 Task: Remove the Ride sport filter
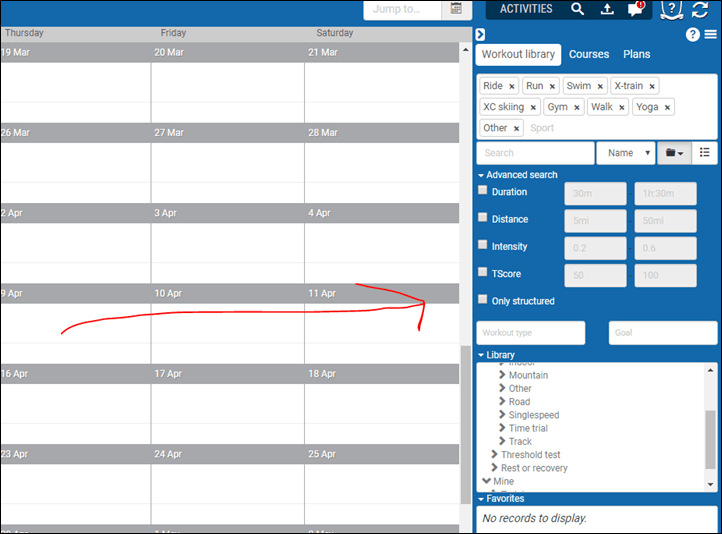point(511,87)
